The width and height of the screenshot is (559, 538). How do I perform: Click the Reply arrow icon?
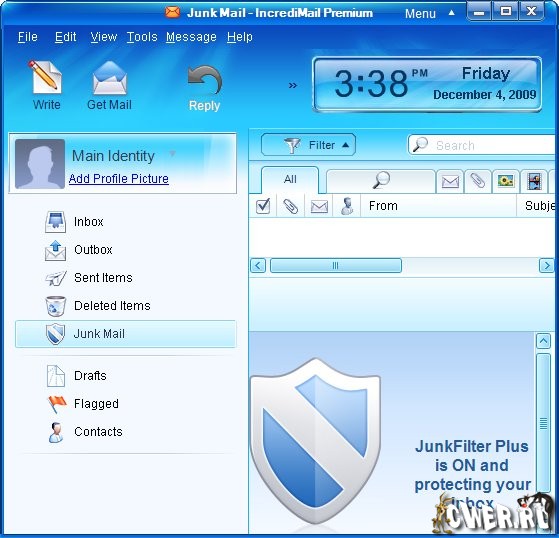(x=204, y=79)
